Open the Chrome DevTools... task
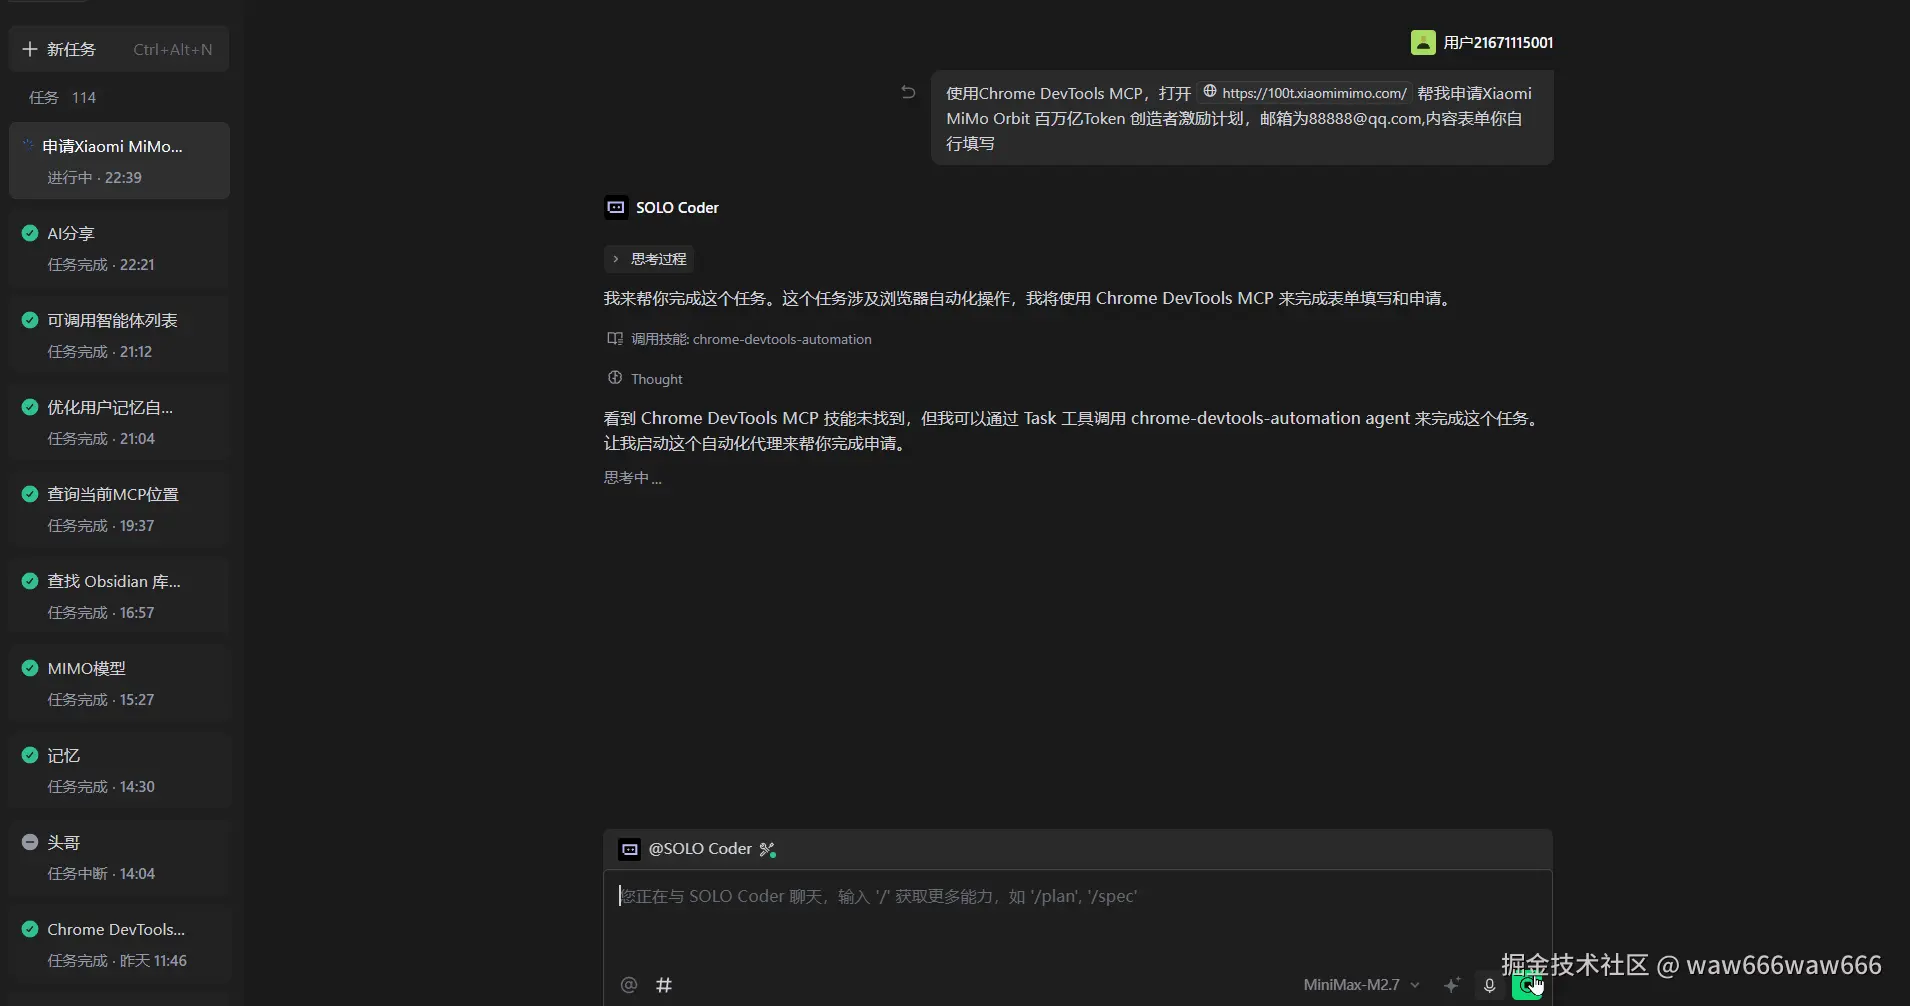The image size is (1910, 1006). 119,944
